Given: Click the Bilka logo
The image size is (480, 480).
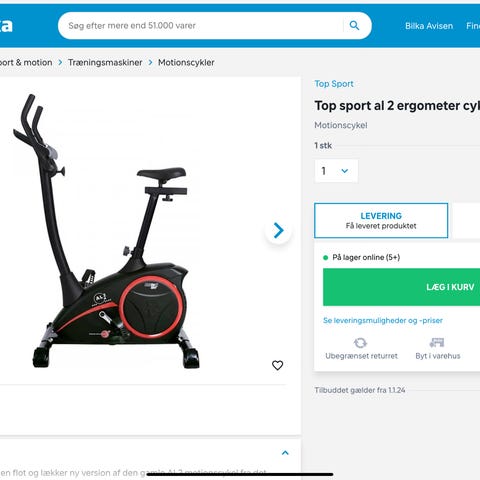Looking at the screenshot, I should (x=6, y=26).
